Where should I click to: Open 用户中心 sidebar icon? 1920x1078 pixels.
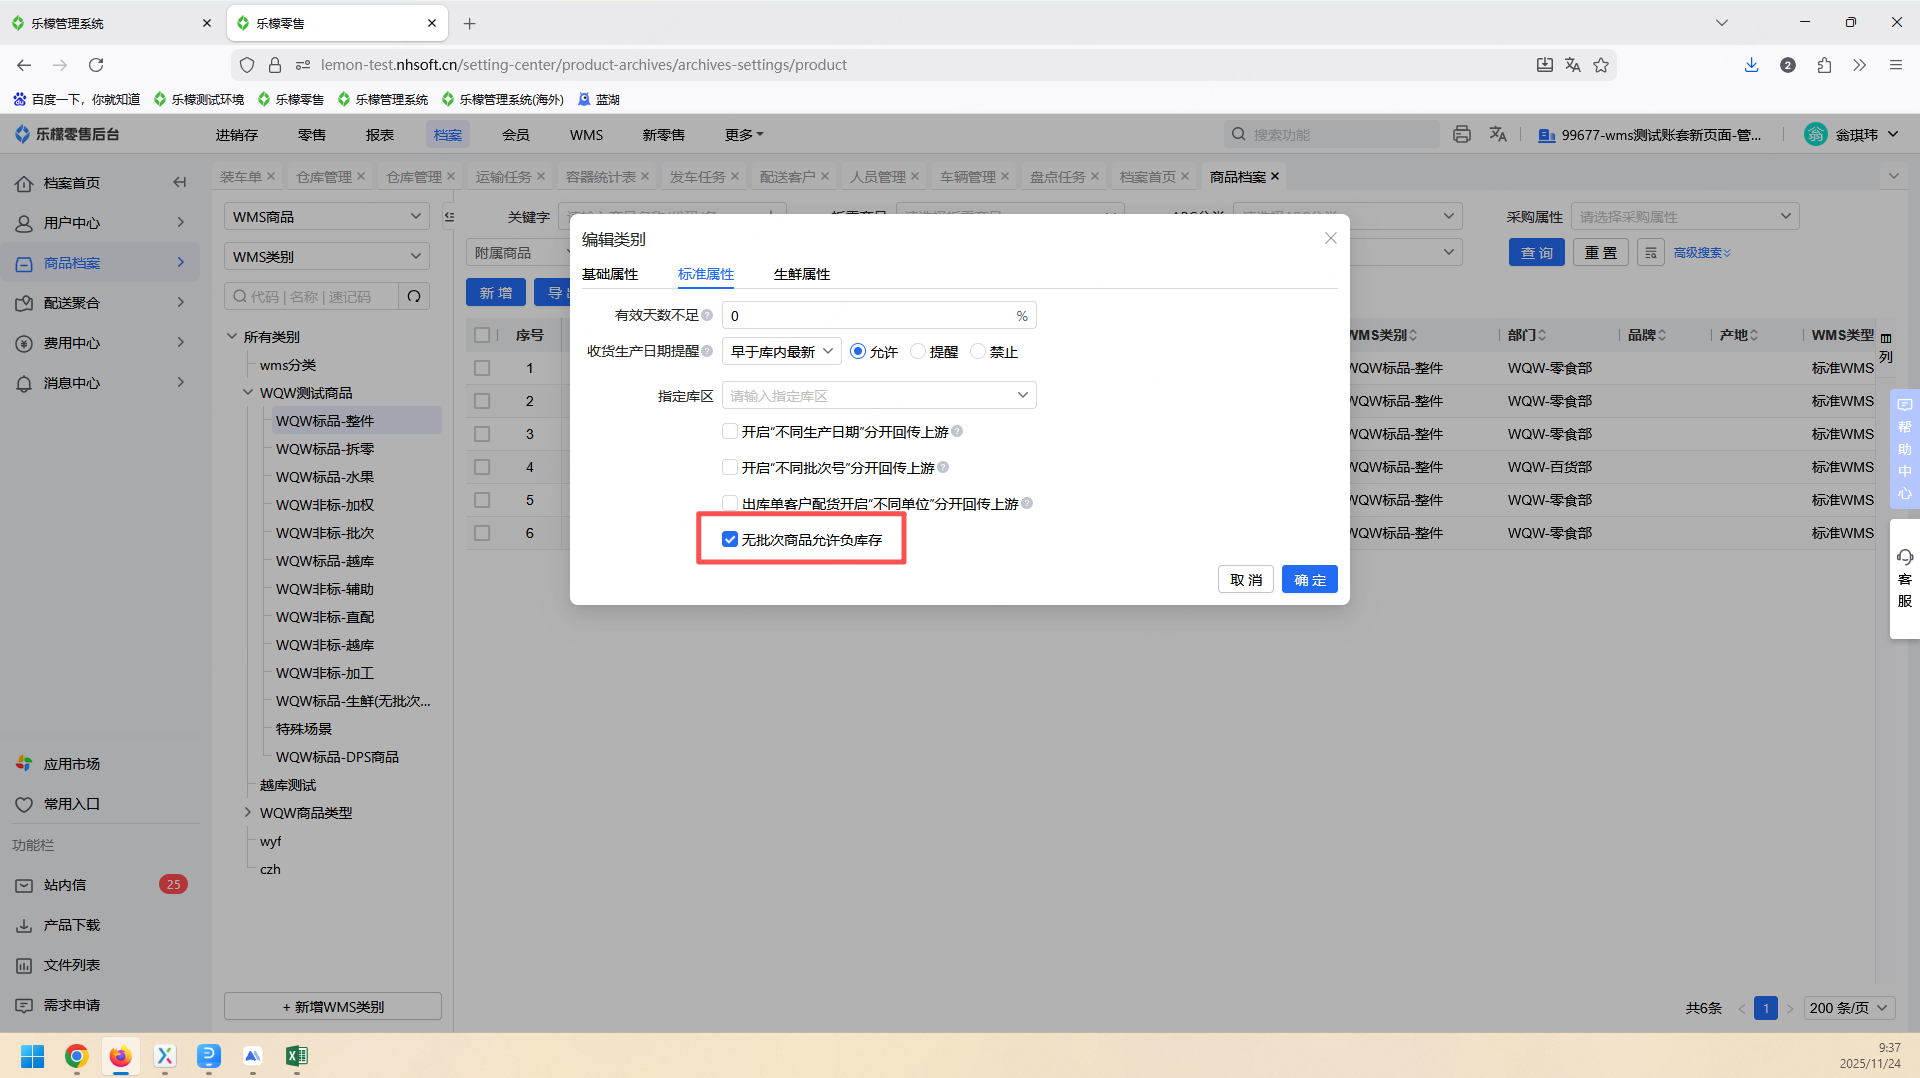click(24, 223)
